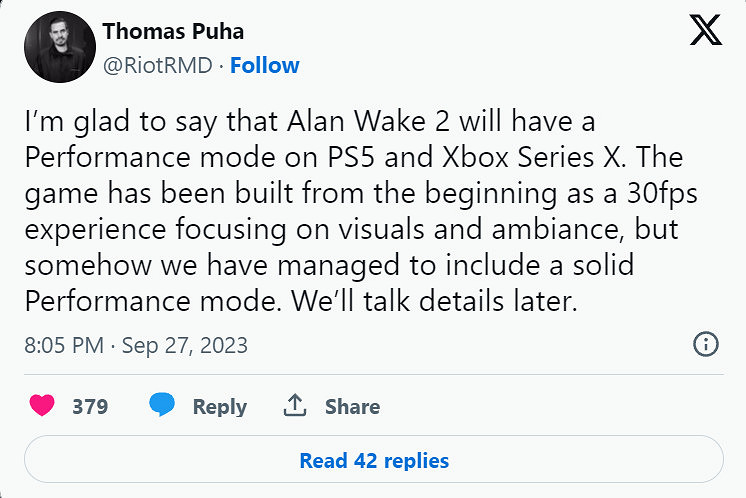Viewport: 746px width, 498px height.
Task: Click the Sep 27, 2023 date
Action: (184, 346)
